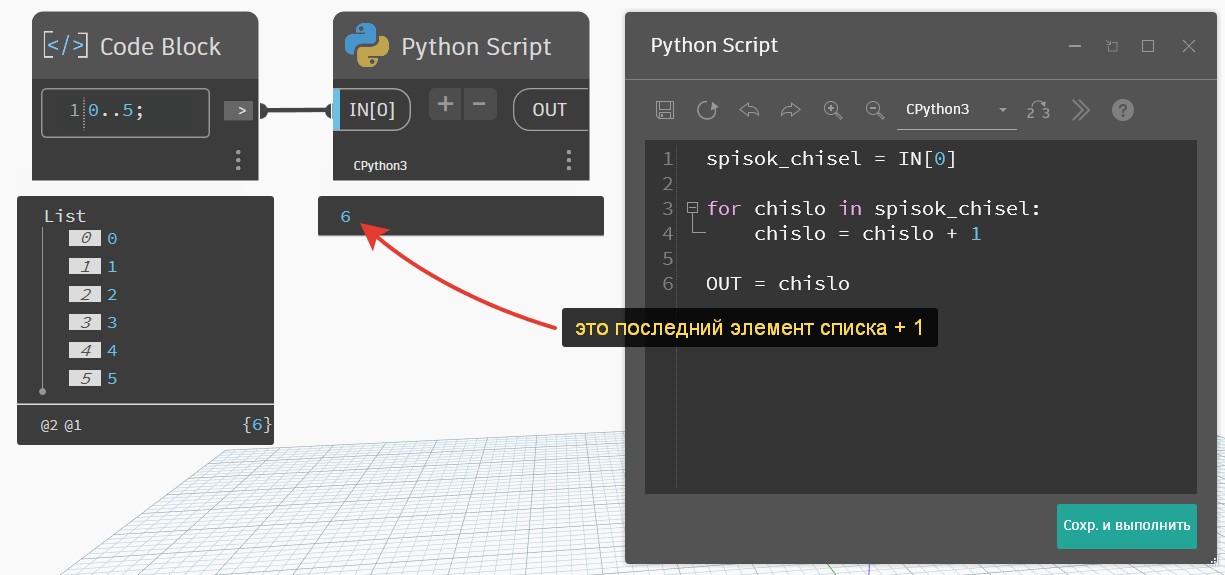Image resolution: width=1225 pixels, height=575 pixels.
Task: Click the Python logo icon on the node
Action: click(x=366, y=45)
